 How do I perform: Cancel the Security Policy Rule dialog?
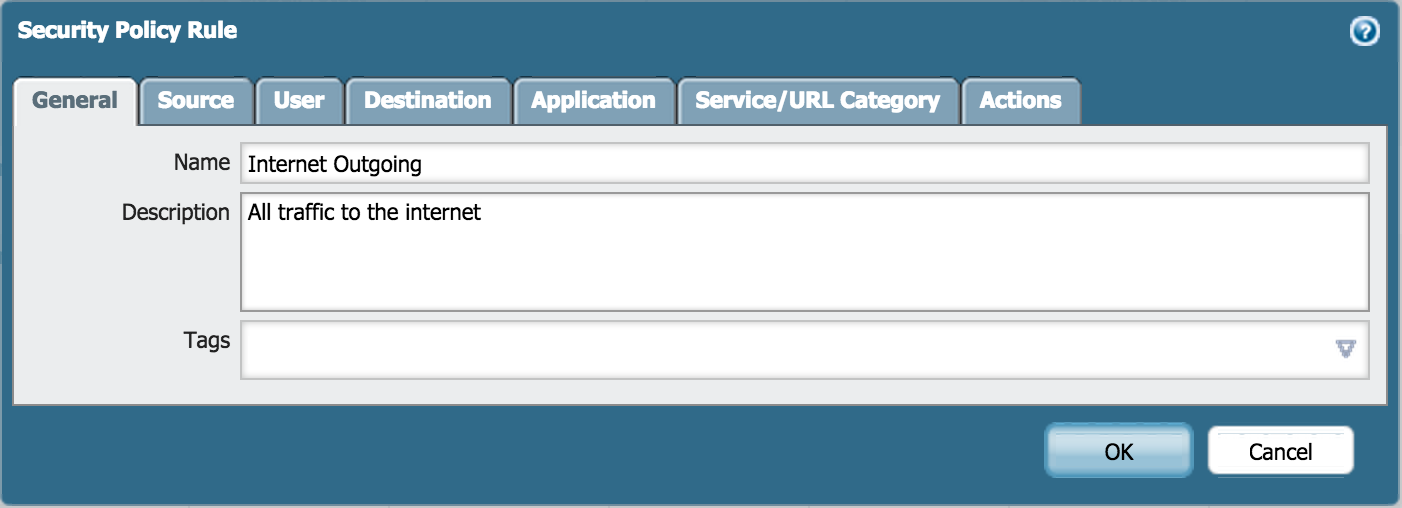coord(1280,451)
